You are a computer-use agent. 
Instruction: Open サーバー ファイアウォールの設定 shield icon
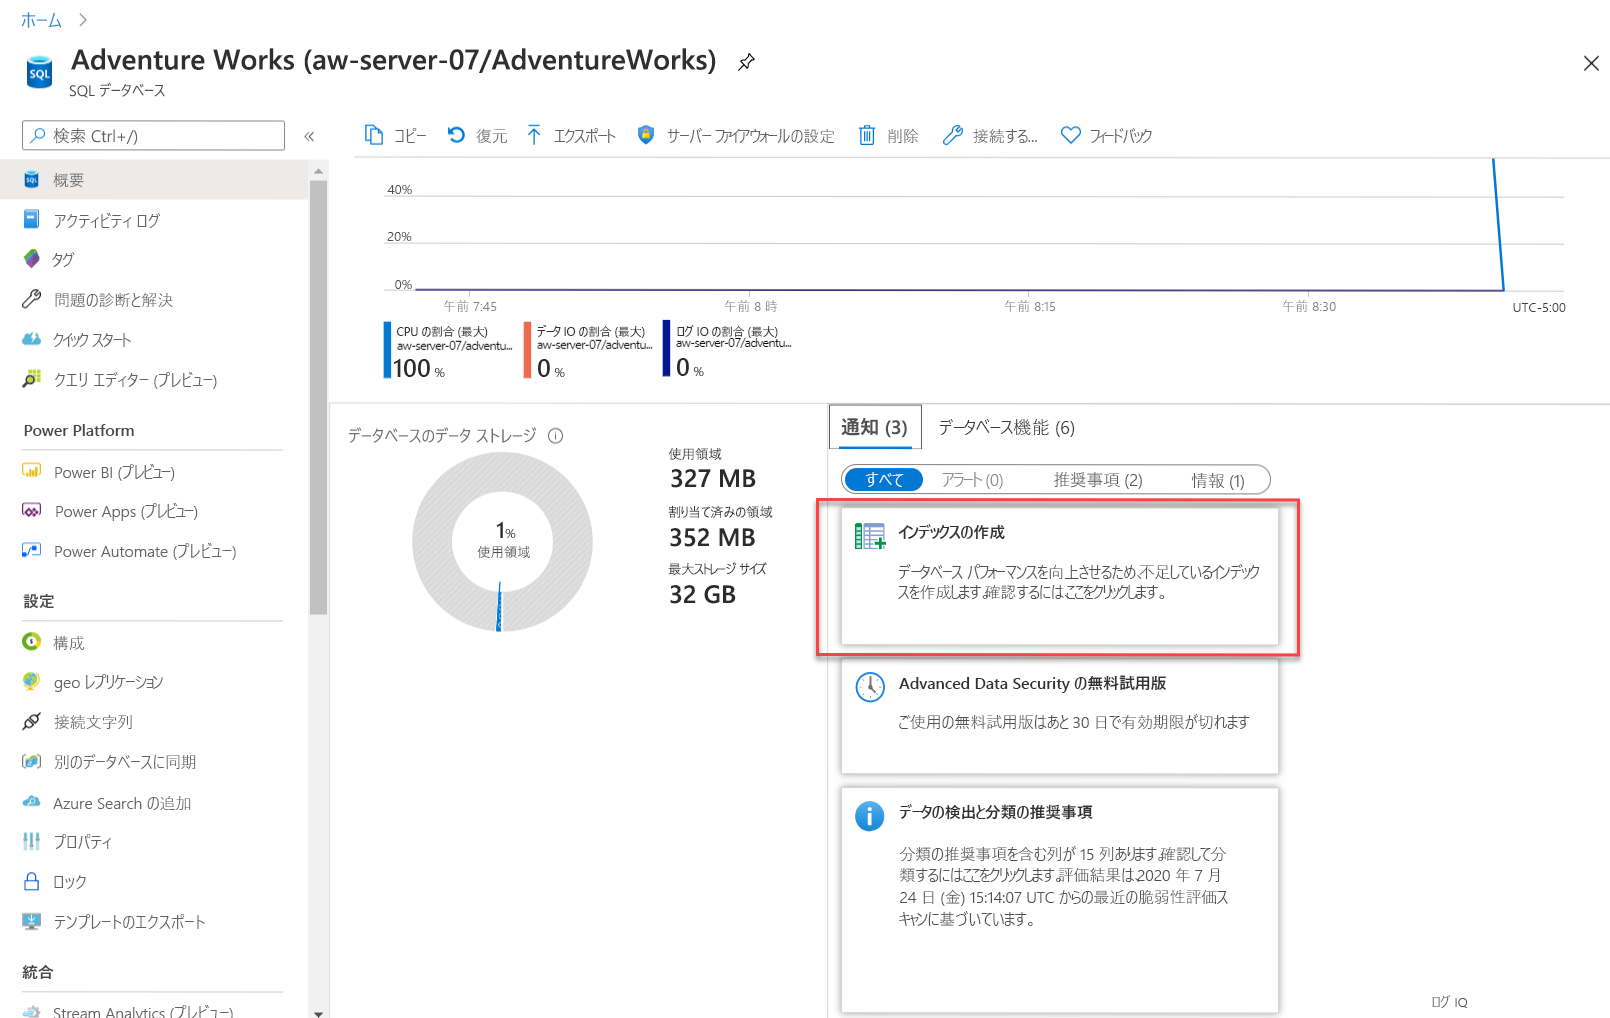click(x=646, y=135)
